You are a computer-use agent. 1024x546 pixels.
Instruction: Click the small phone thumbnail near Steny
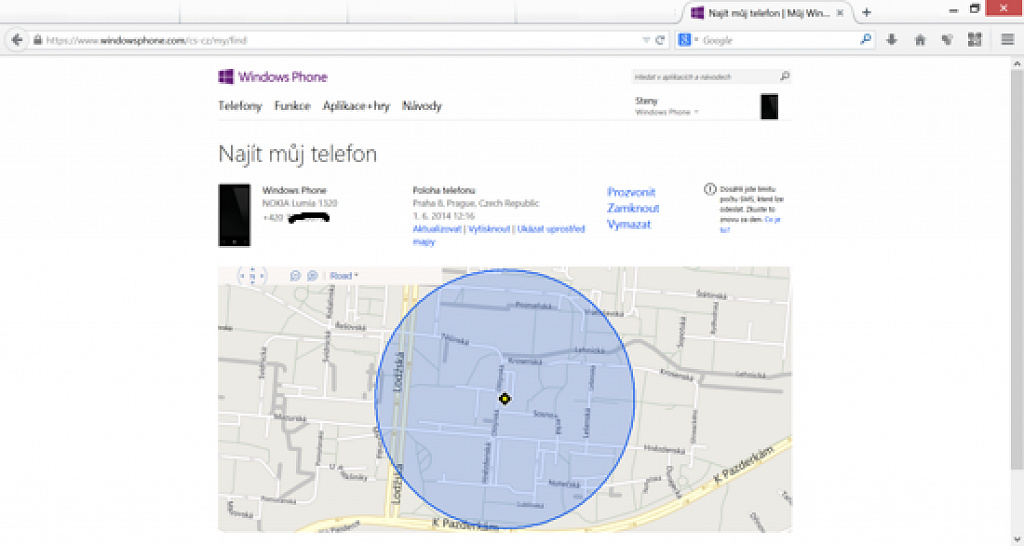click(x=769, y=106)
